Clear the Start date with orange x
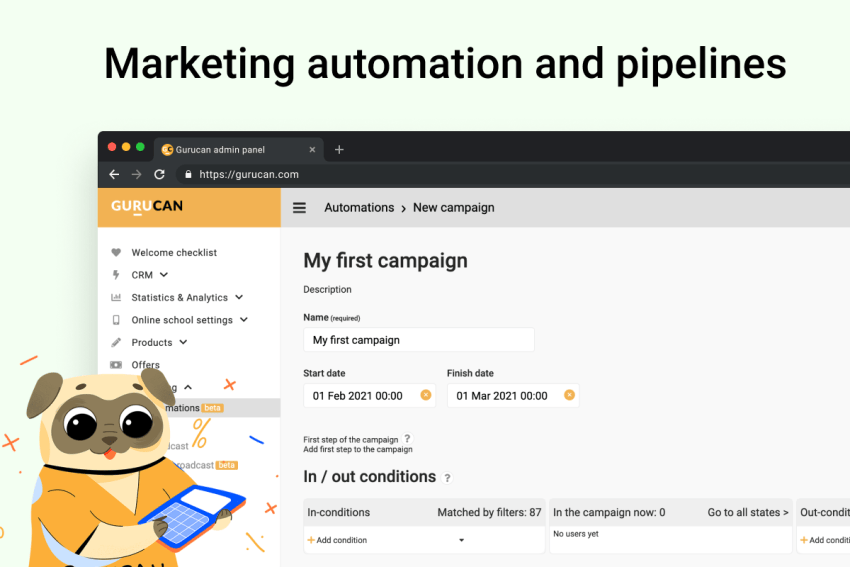This screenshot has height=567, width=850. 426,395
